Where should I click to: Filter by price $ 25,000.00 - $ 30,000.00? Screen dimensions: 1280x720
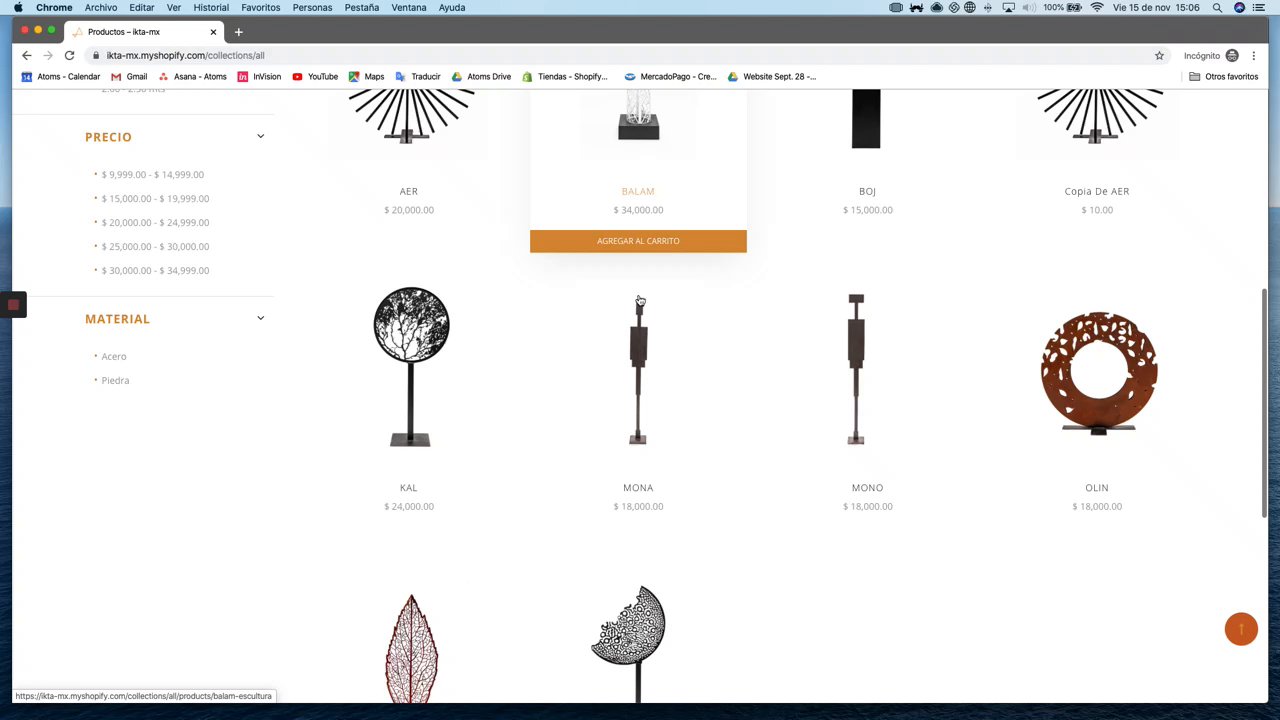click(155, 247)
